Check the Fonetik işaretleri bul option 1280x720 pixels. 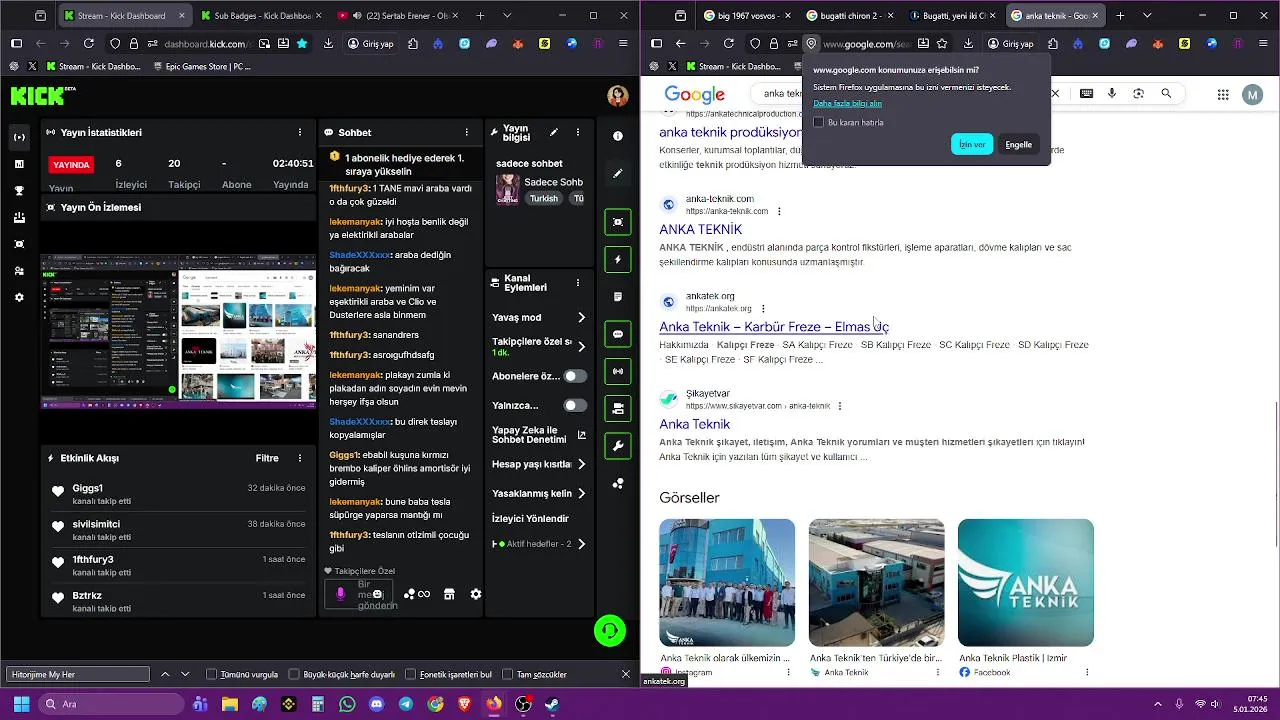click(410, 674)
